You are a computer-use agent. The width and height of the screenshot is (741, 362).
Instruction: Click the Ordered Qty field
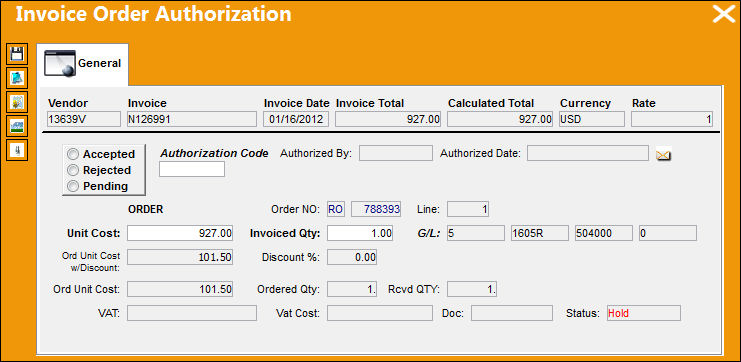(x=352, y=289)
